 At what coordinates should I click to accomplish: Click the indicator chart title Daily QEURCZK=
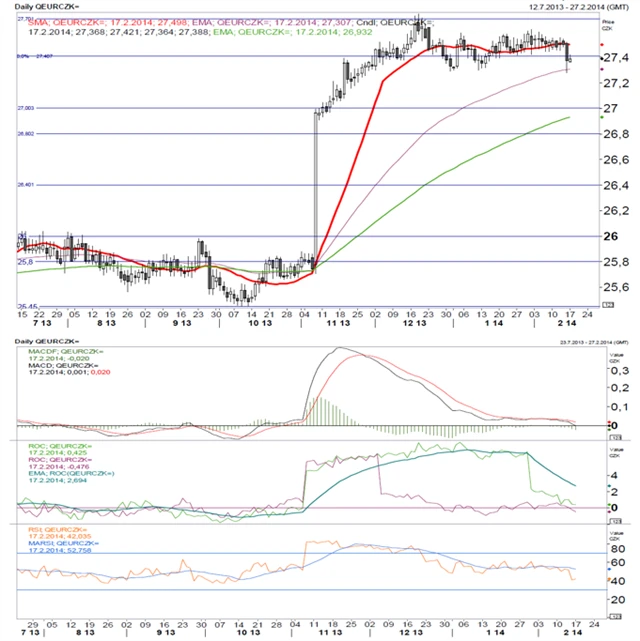[x=47, y=341]
